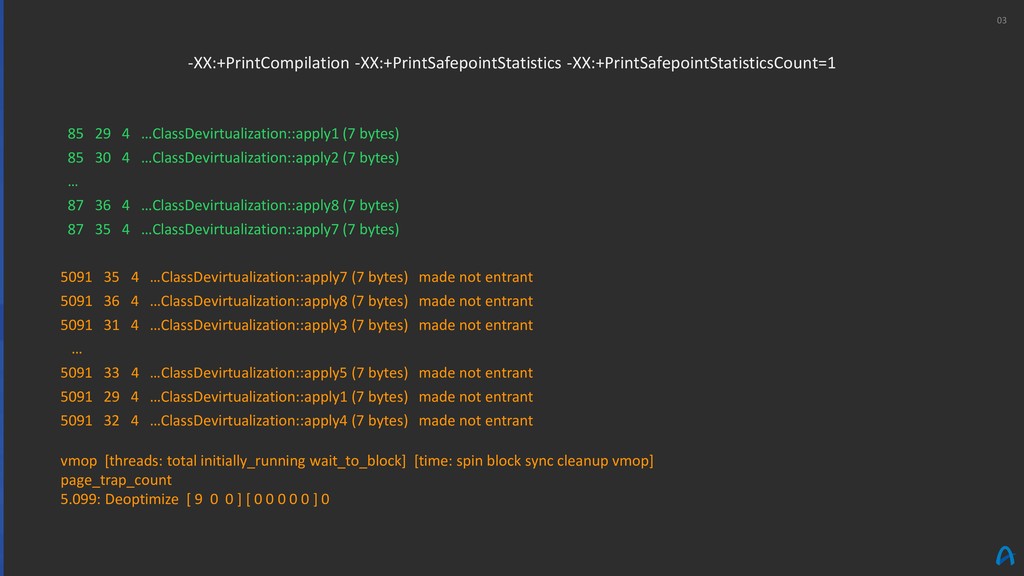Image resolution: width=1024 pixels, height=576 pixels.
Task: Select orange apply3 made not entrant line
Action: [296, 325]
